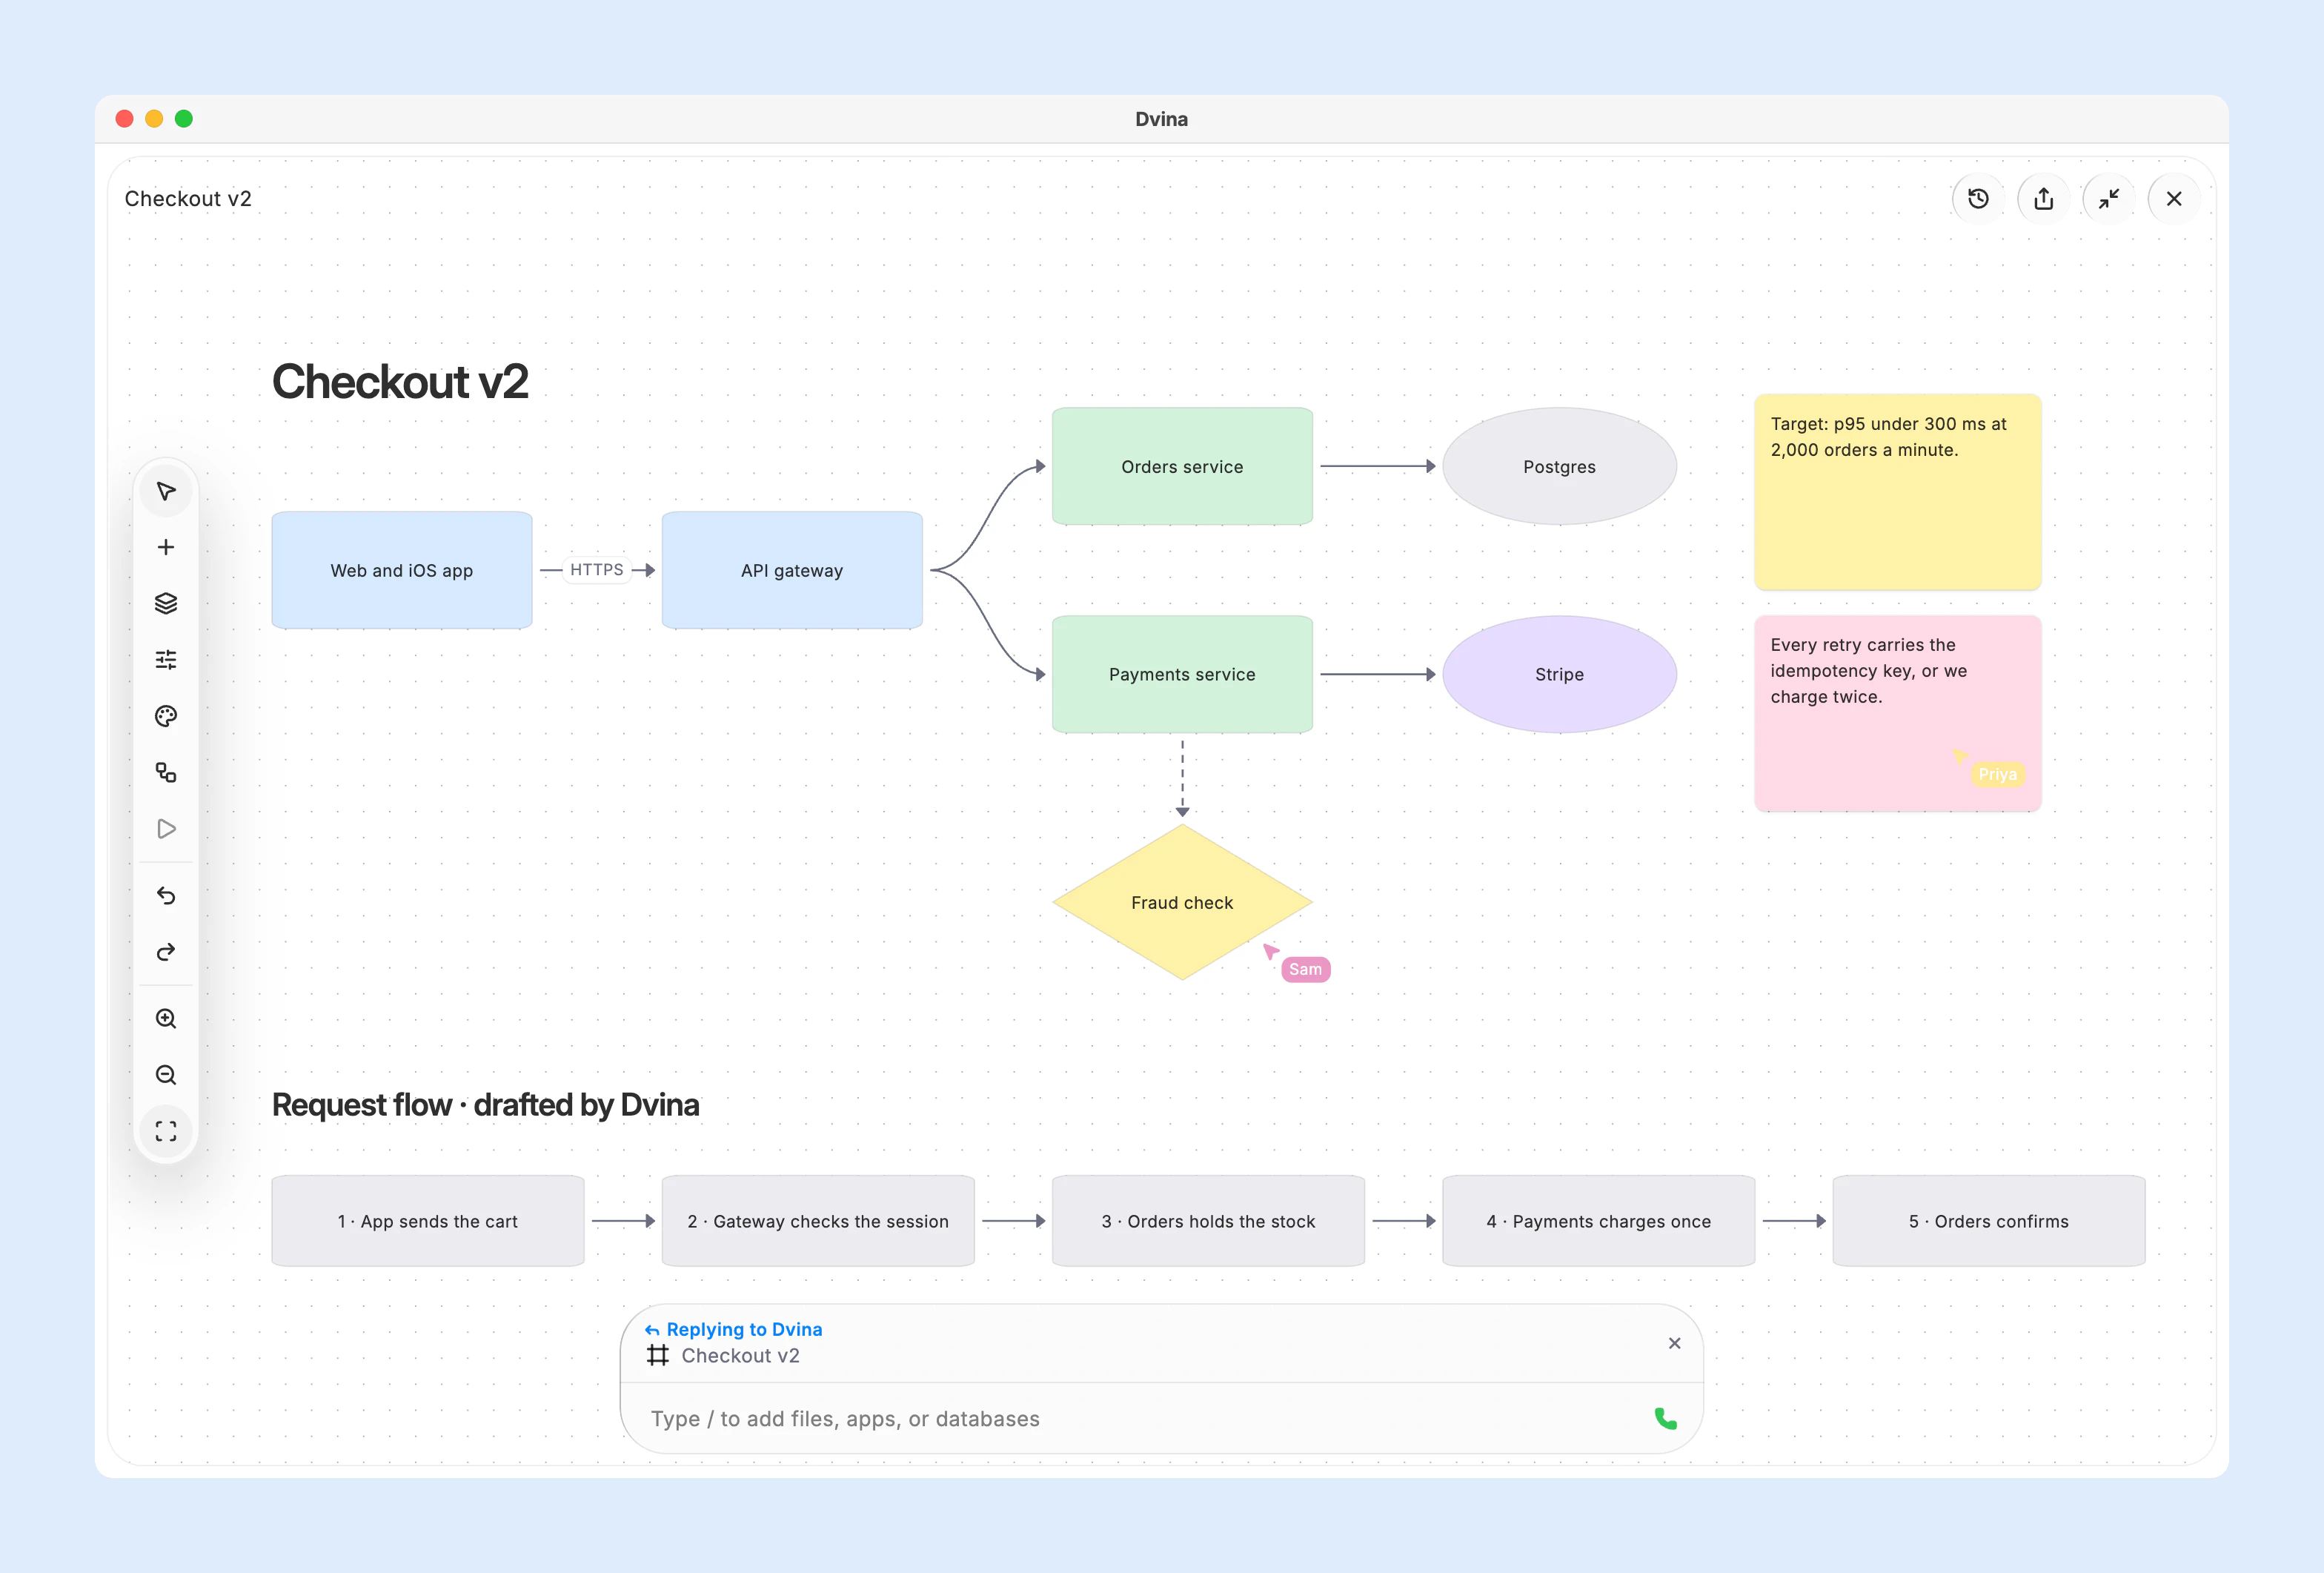Click the HTTPS connector label

[597, 570]
